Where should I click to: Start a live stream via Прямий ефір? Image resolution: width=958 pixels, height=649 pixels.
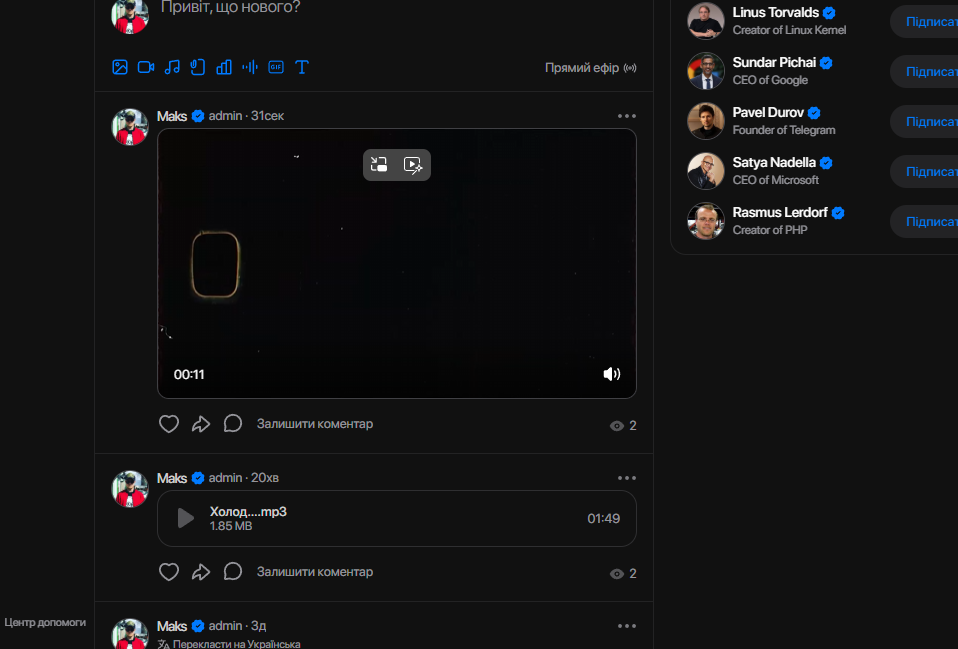590,68
